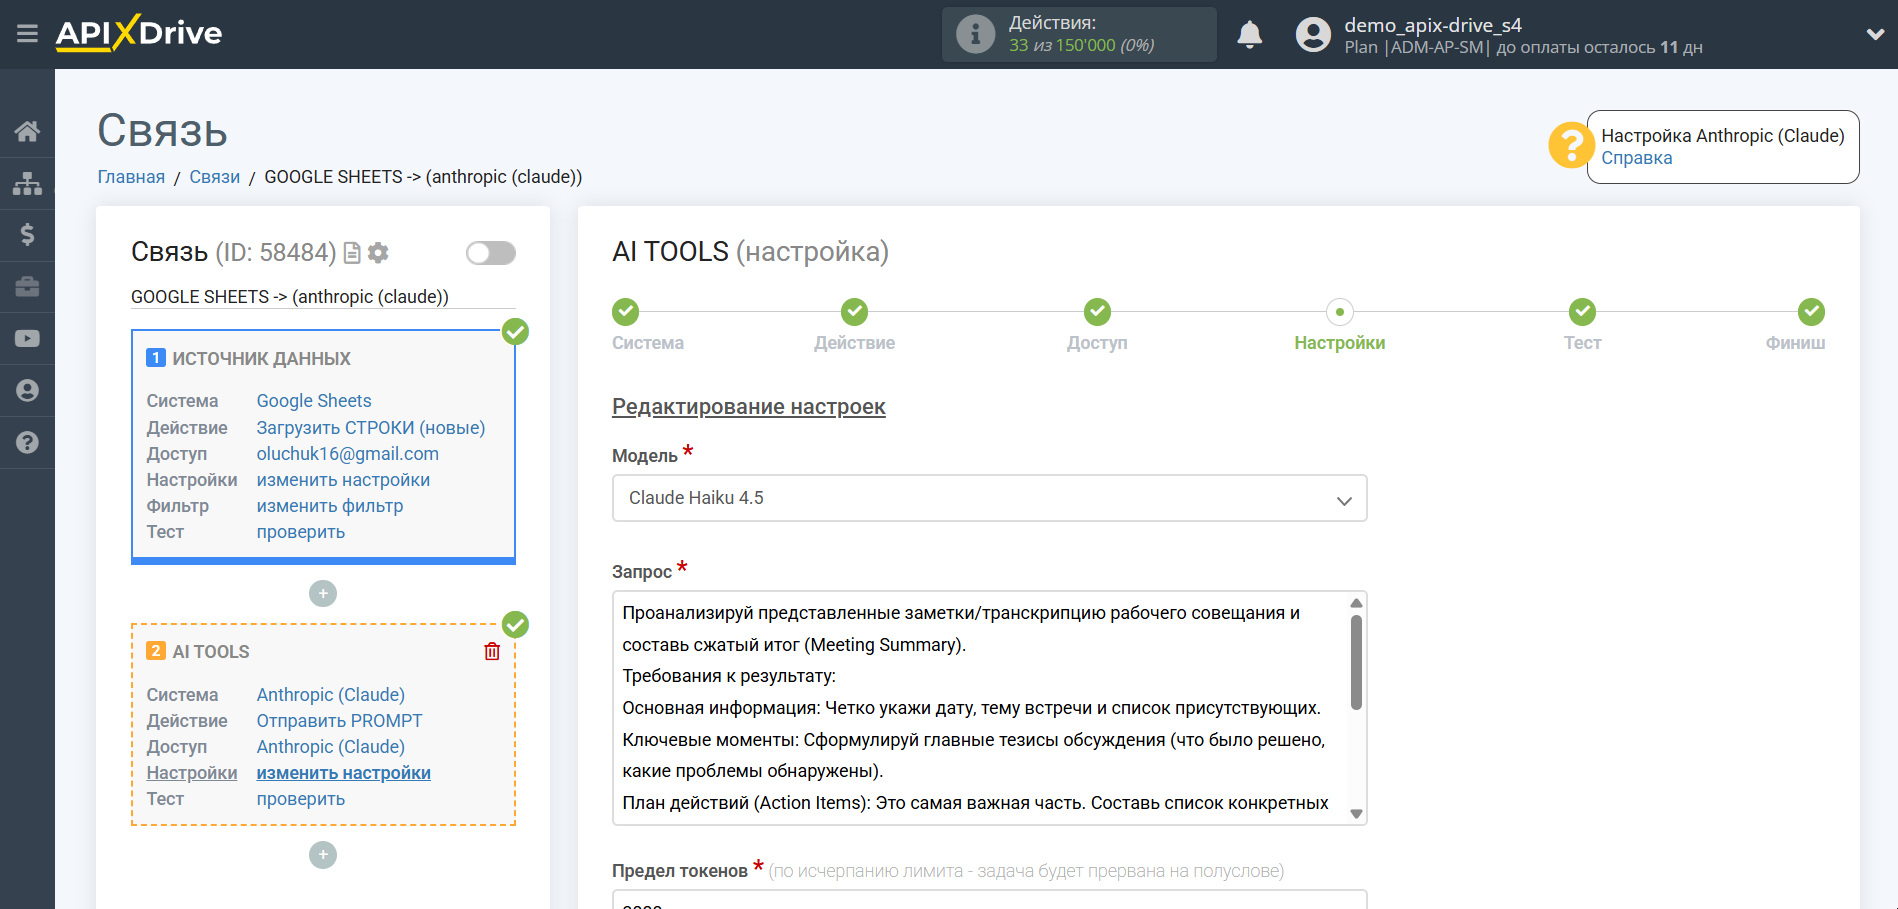
Task: Open the hamburger menu at top left
Action: (27, 33)
